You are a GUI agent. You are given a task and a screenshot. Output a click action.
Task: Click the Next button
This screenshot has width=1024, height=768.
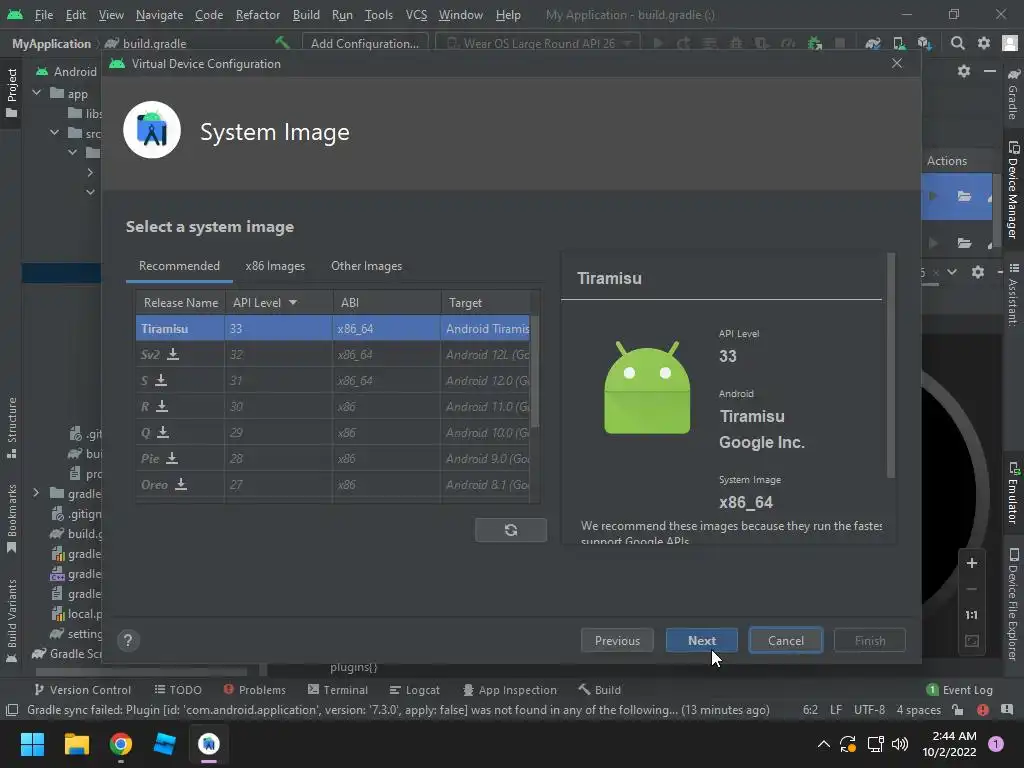tap(701, 641)
